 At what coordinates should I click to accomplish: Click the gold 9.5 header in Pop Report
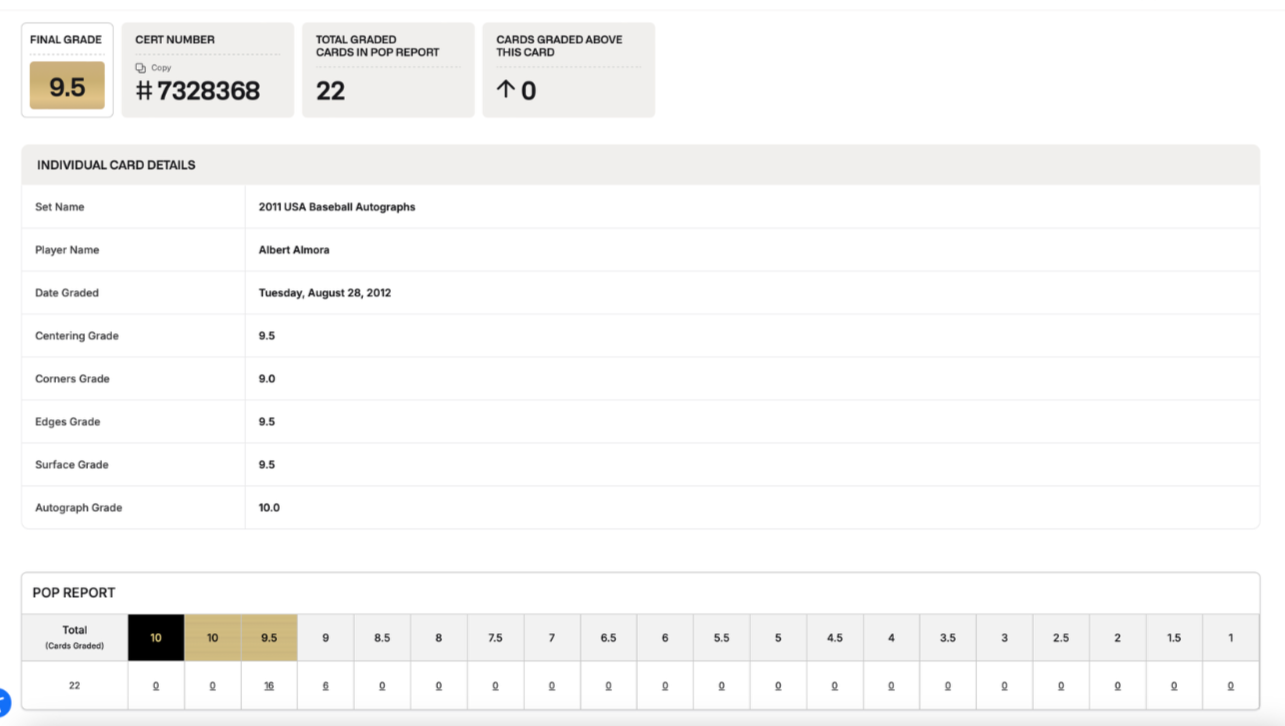pyautogui.click(x=269, y=638)
